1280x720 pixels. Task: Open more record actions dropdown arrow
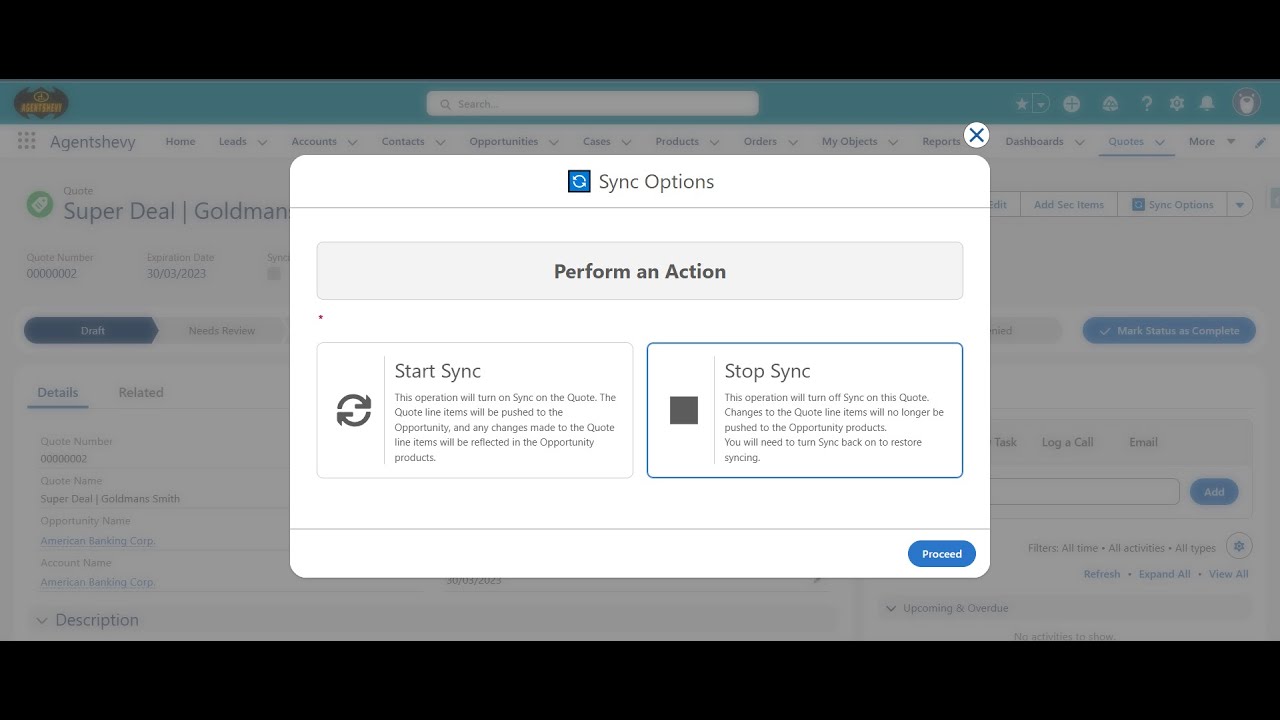(x=1240, y=205)
